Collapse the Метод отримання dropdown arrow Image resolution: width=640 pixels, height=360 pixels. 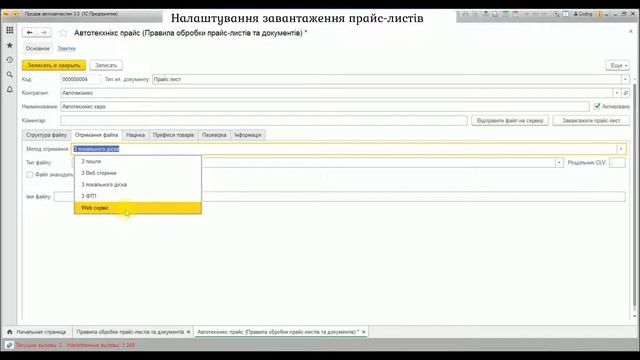tap(621, 149)
